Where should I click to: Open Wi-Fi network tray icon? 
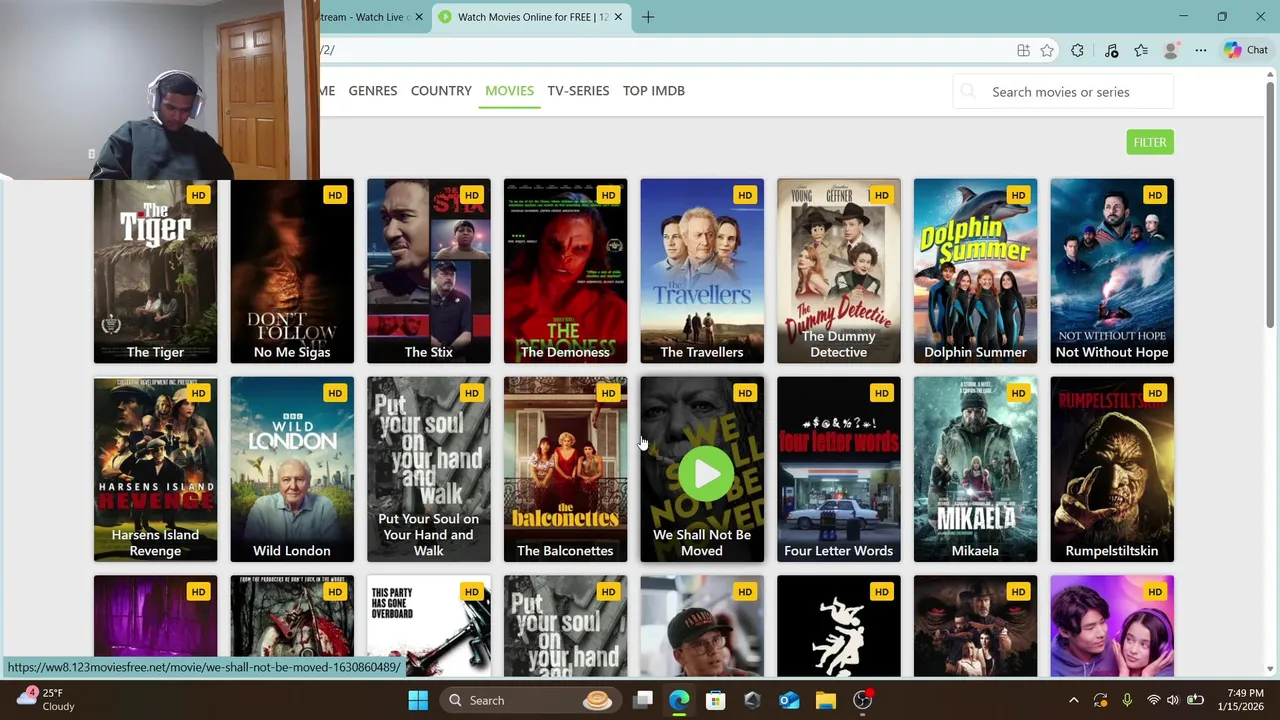click(1153, 700)
